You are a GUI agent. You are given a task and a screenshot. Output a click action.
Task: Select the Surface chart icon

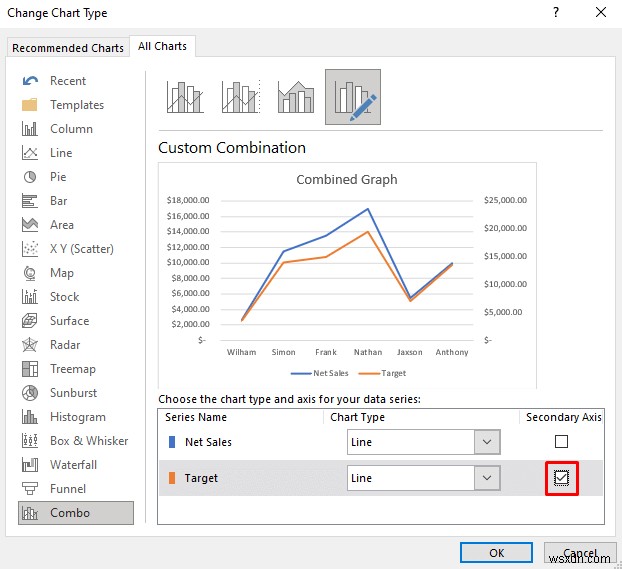(x=30, y=321)
